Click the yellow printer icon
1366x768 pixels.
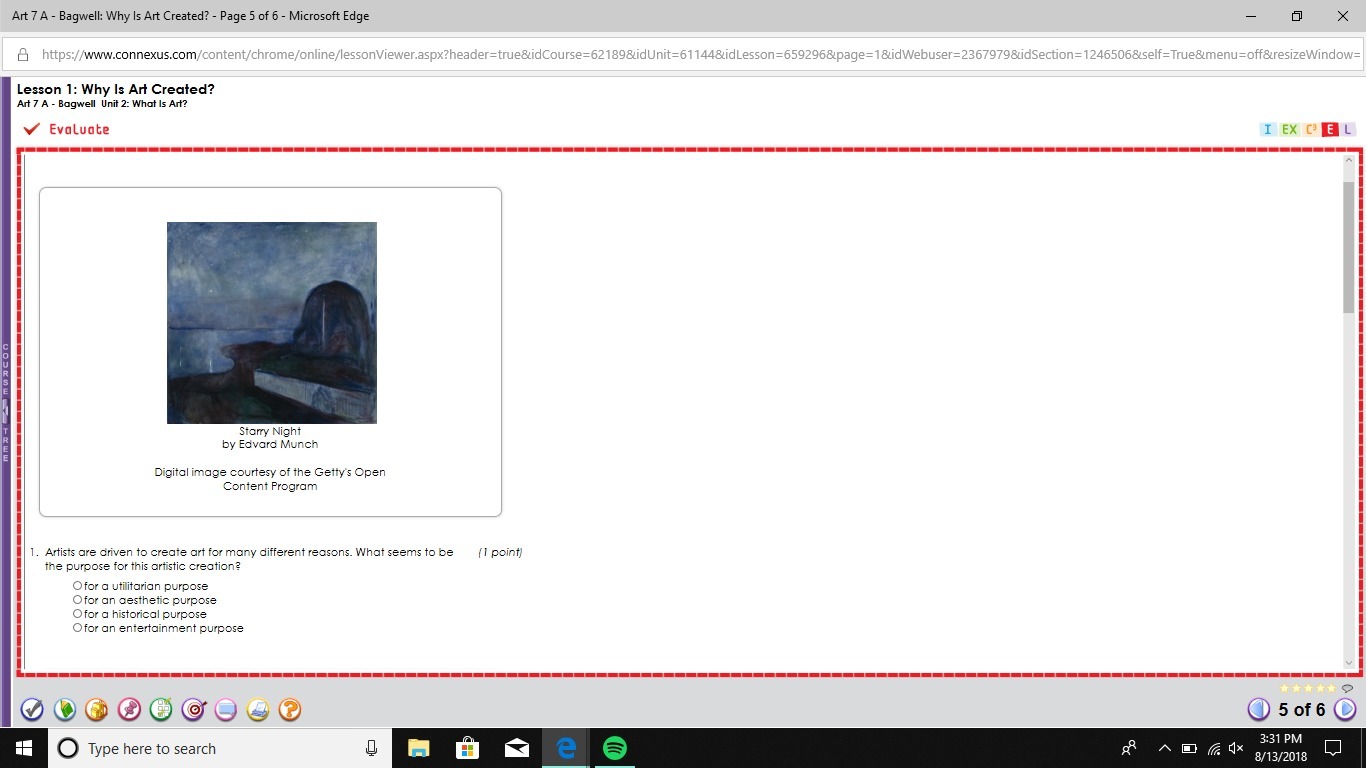[x=258, y=710]
